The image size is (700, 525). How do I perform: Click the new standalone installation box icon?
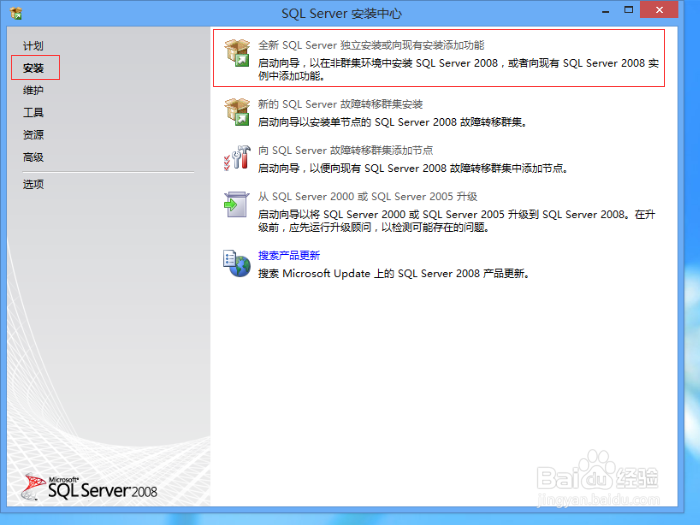point(237,53)
